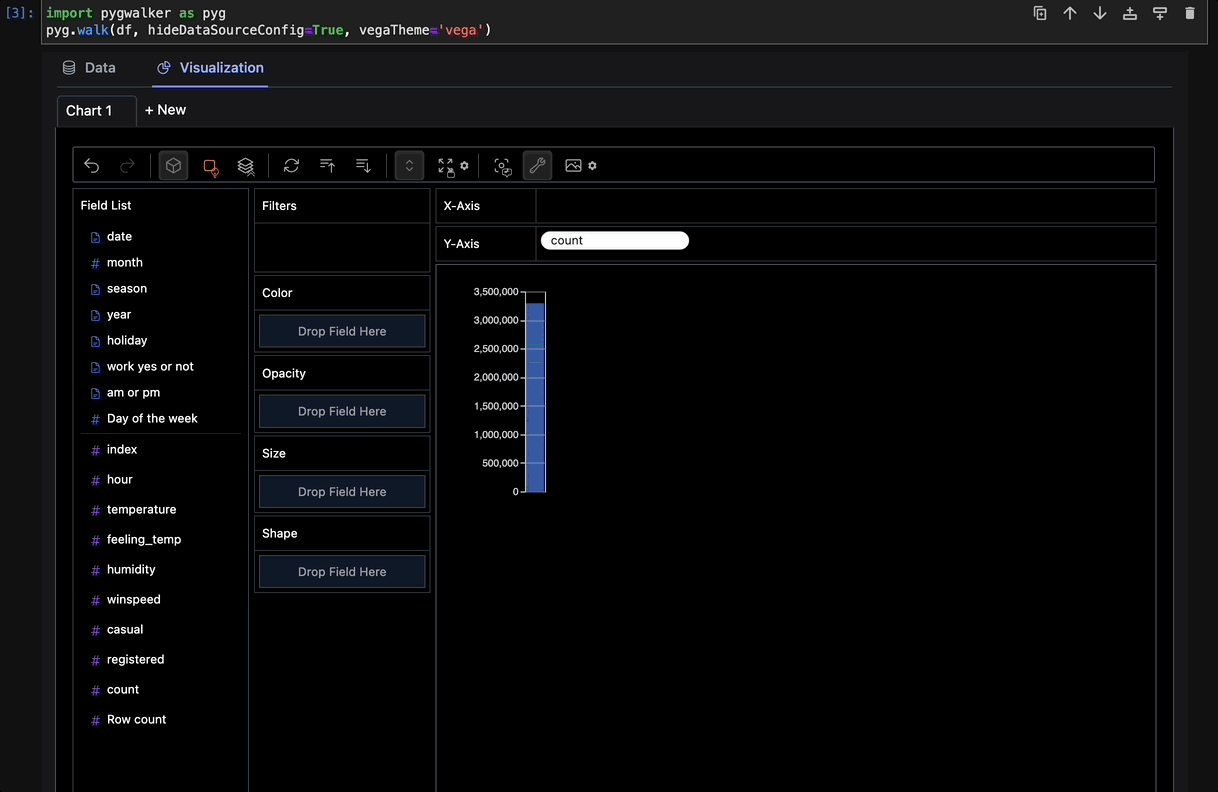Select the Visualization tab
Screen dimensions: 1218x792
coord(211,68)
